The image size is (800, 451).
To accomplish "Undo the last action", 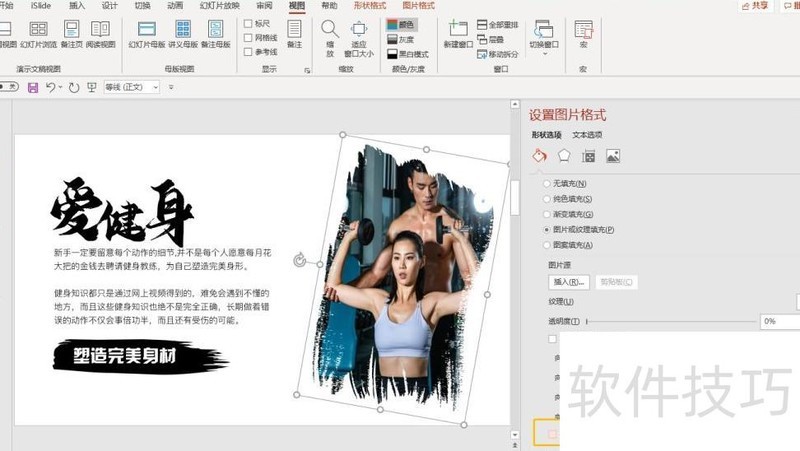I will coord(50,88).
